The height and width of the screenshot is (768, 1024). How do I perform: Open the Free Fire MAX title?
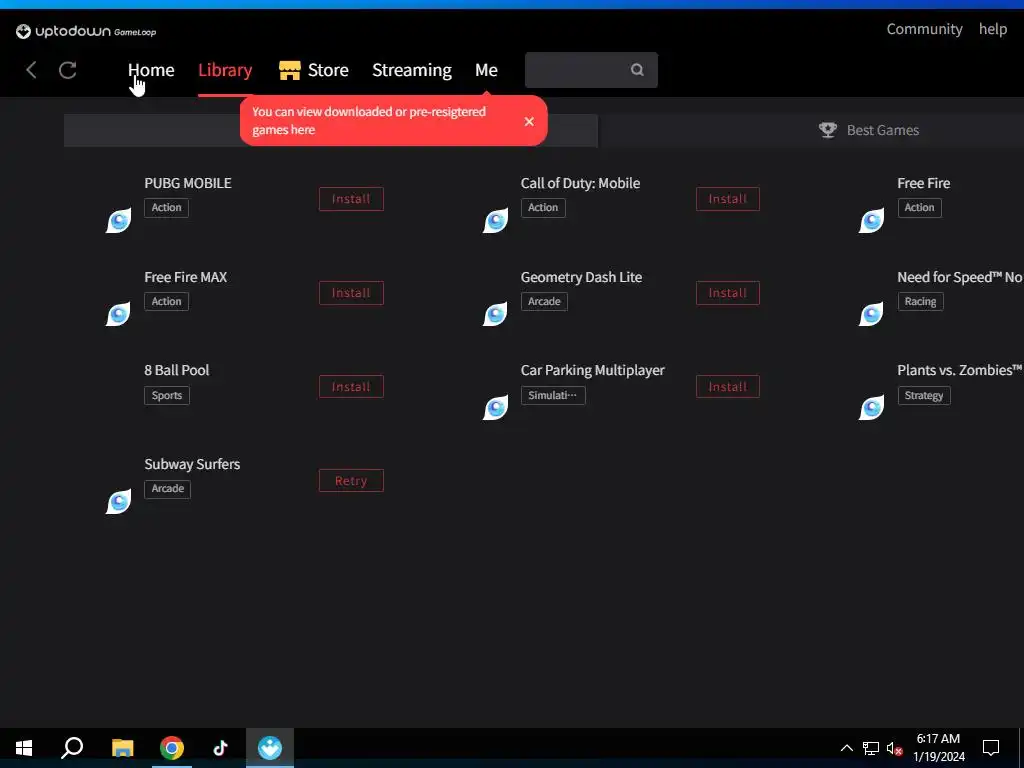tap(185, 277)
